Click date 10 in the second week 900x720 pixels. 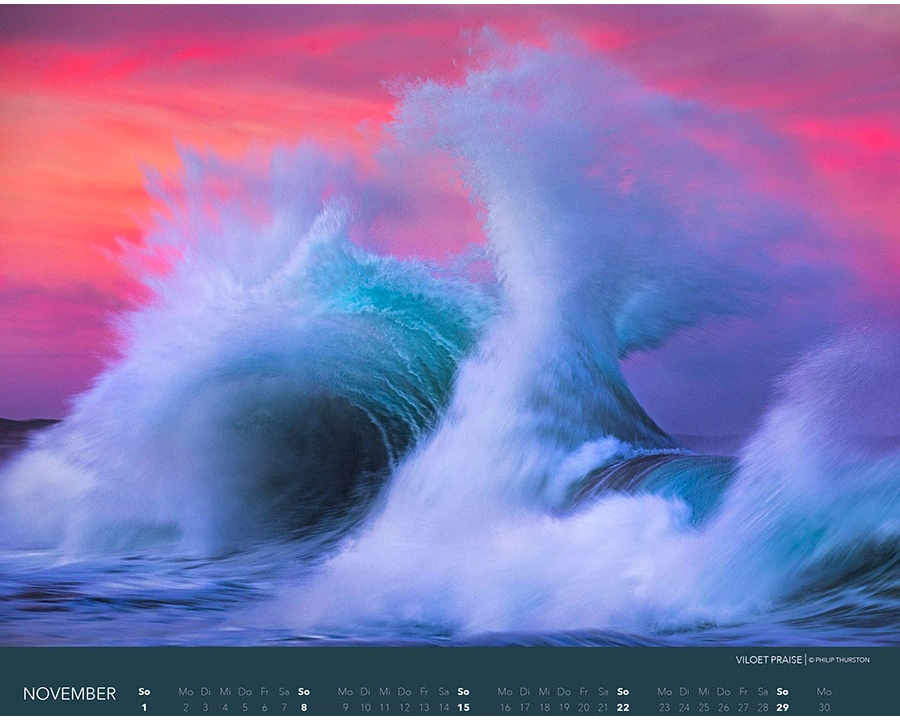pos(365,707)
